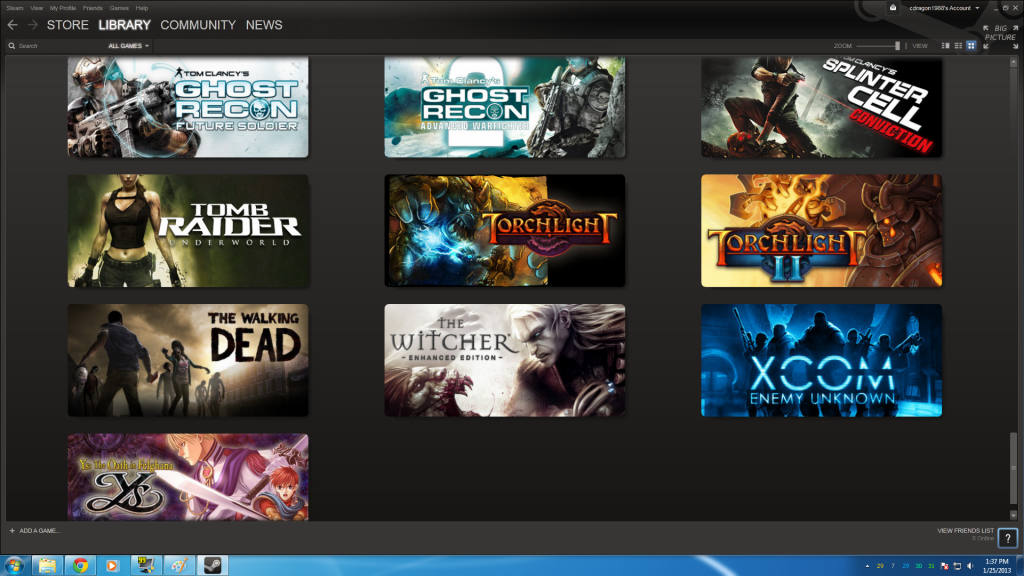This screenshot has width=1024, height=576.
Task: Go back with the left arrow
Action: [x=12, y=25]
